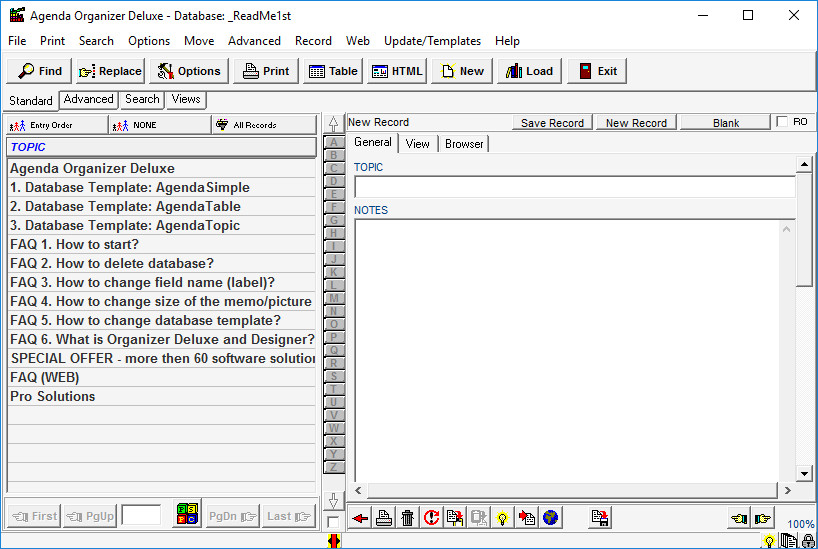Screen dimensions: 818x549
Task: Click the copy record icon with red arrow
Action: 455,518
